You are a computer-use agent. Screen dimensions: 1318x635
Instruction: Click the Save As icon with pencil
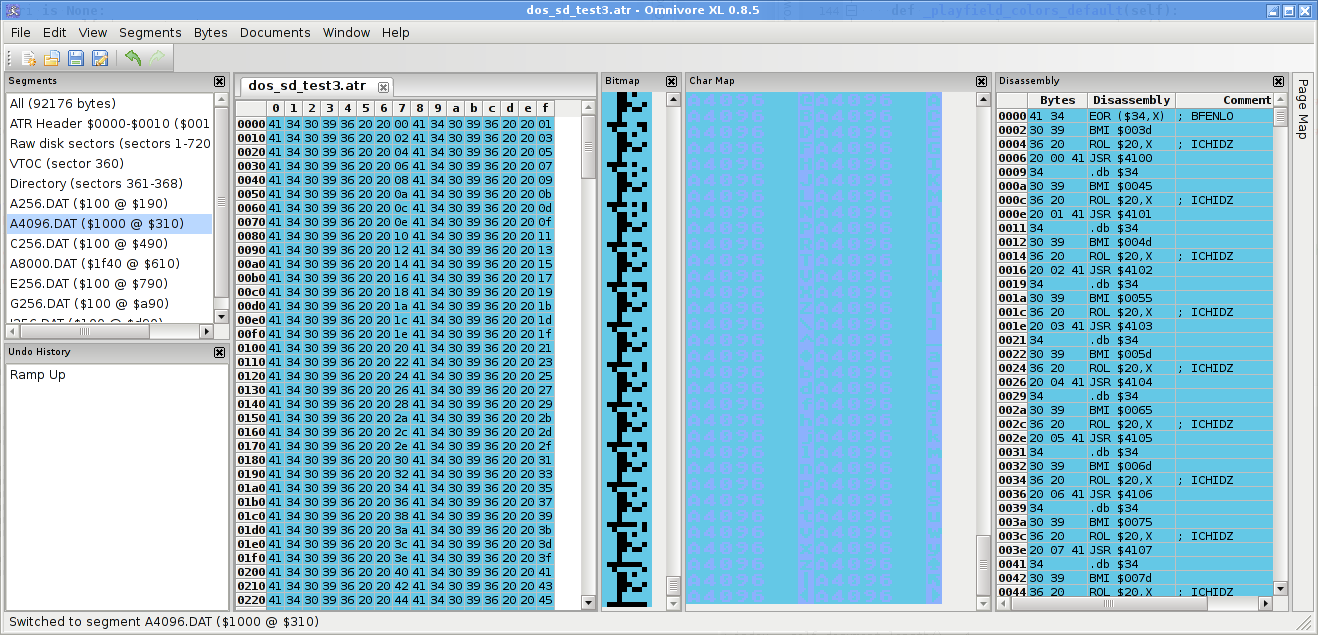[x=99, y=58]
